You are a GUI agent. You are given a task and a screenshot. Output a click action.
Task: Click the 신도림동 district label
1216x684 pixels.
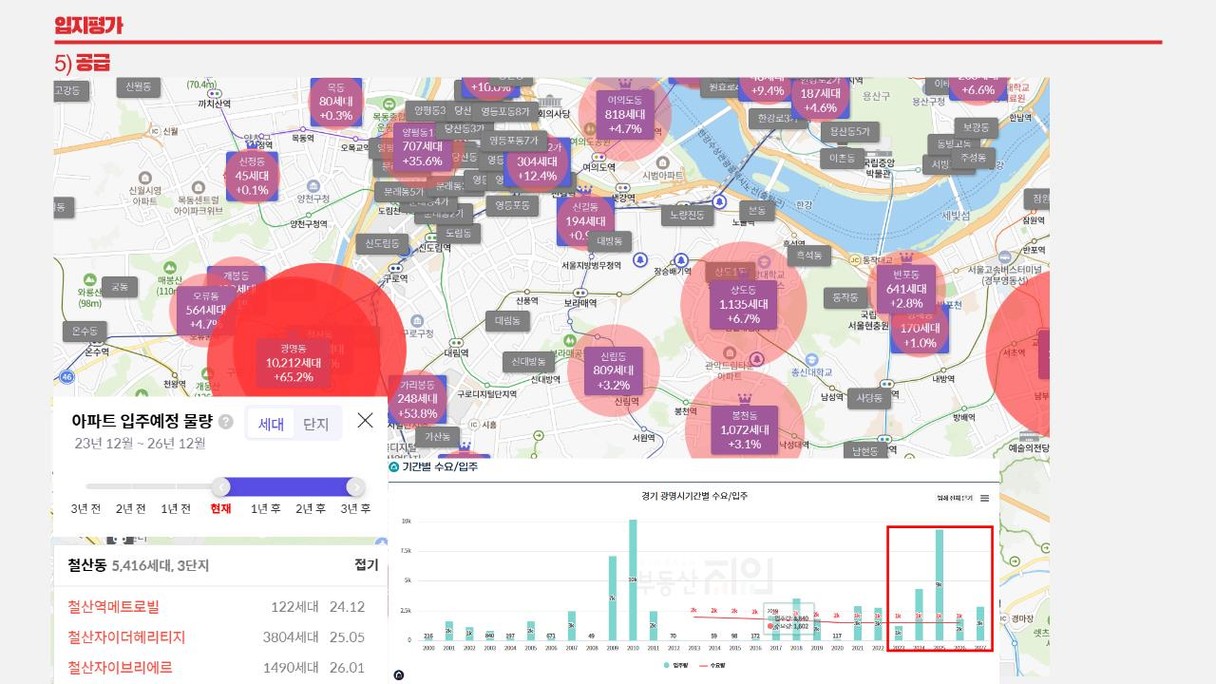(x=382, y=243)
